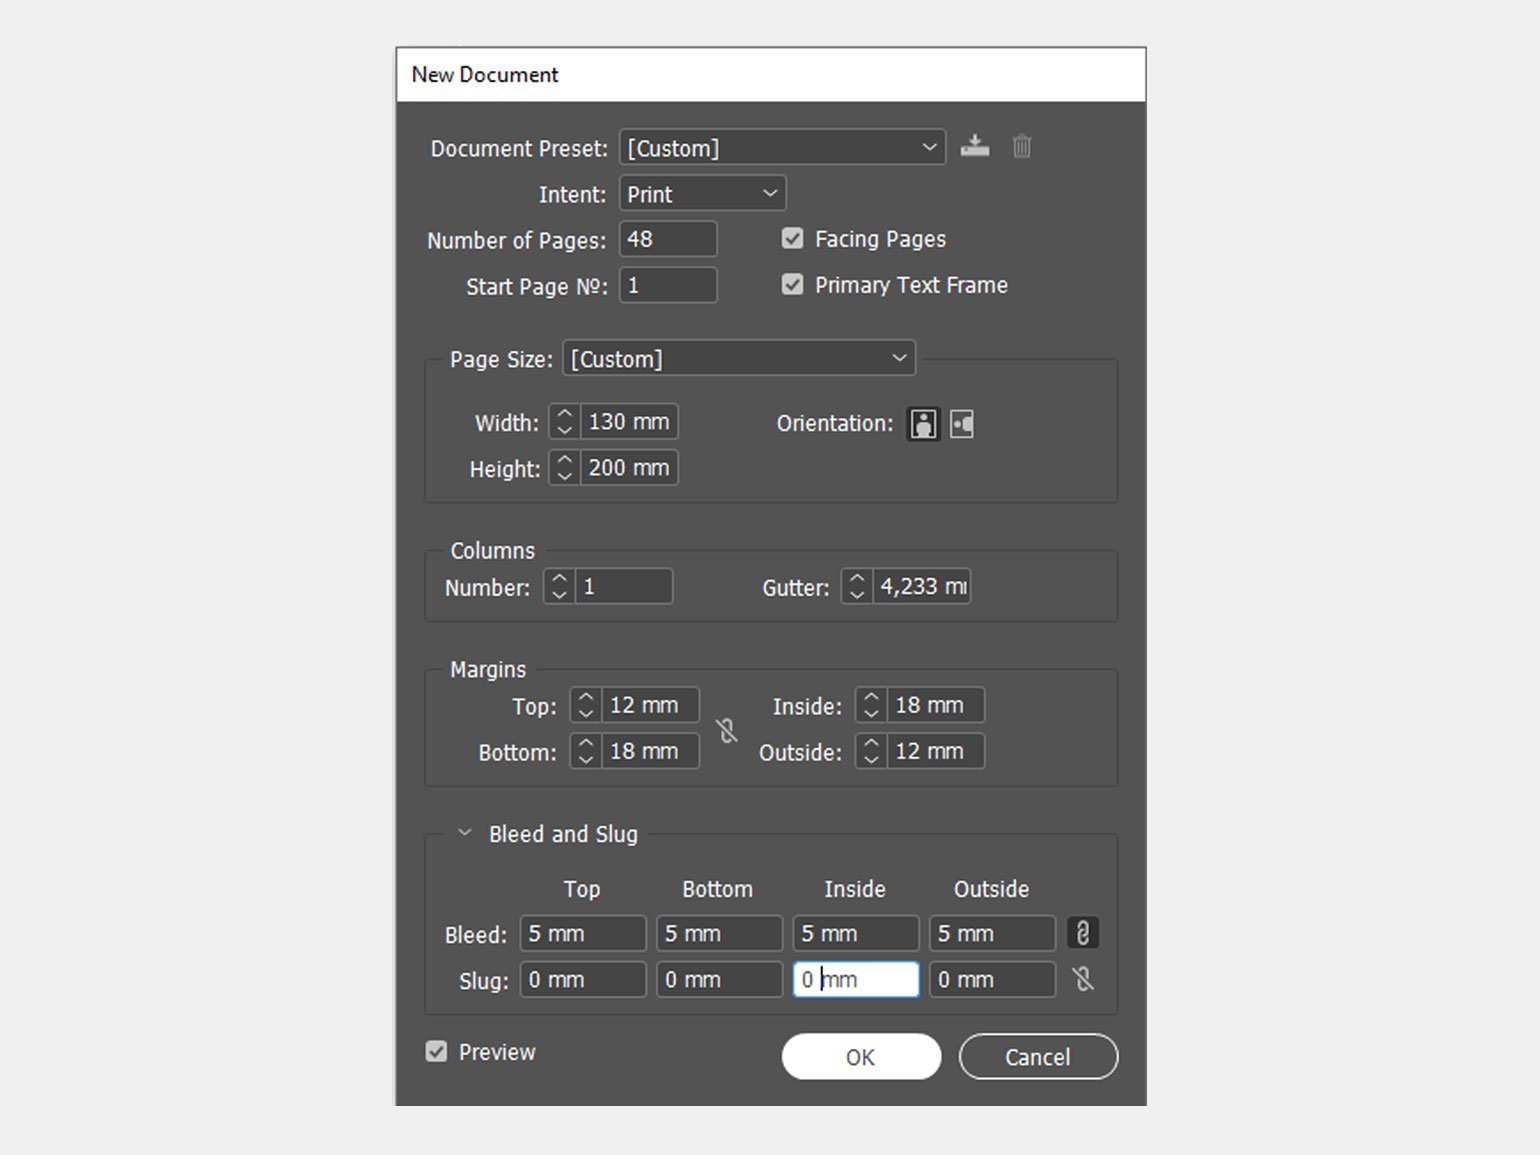Collapse the Bleed and Slug section
Screen dimensions: 1540x1155
coord(465,833)
